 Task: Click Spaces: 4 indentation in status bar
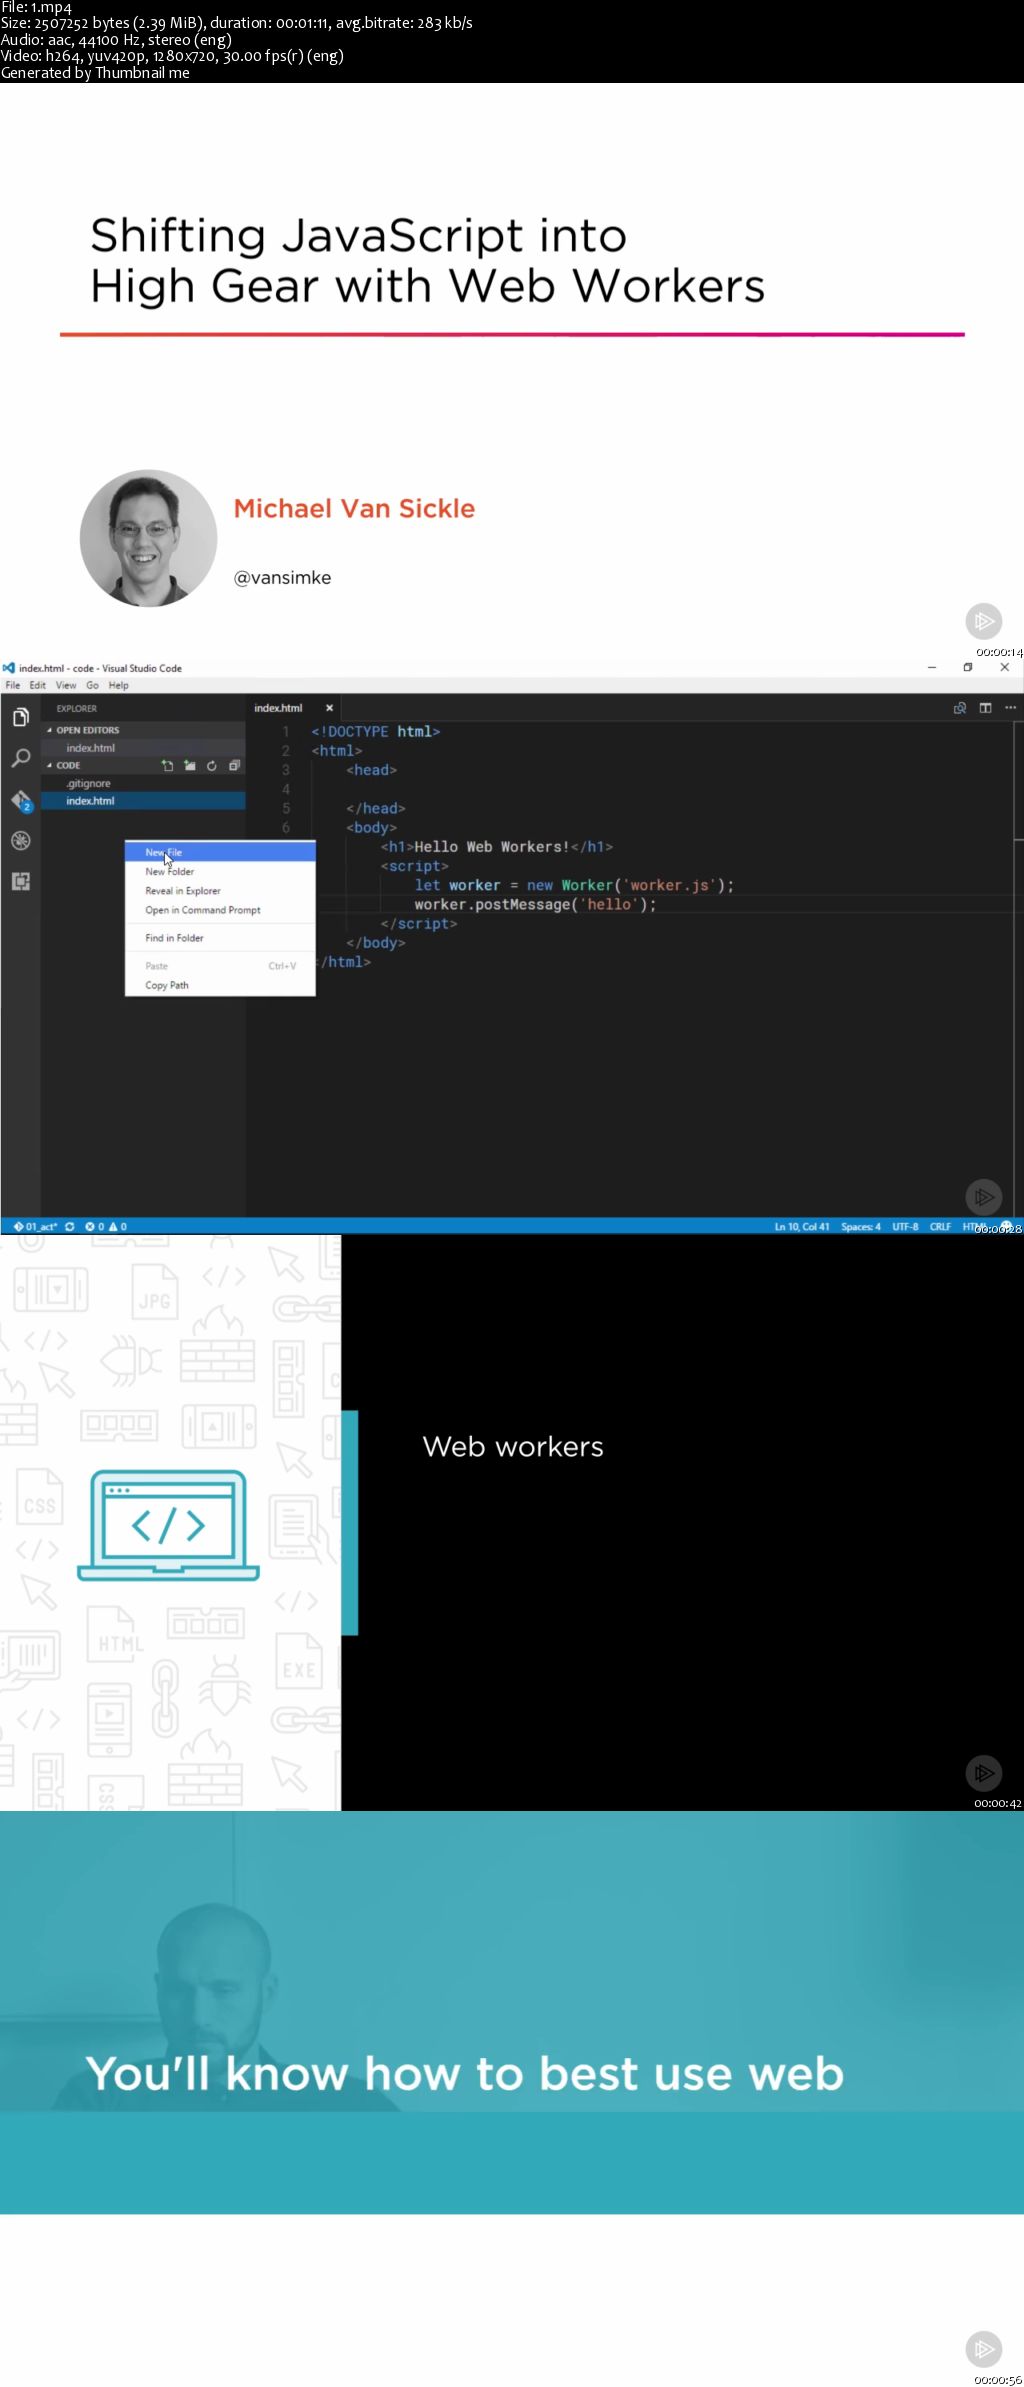point(861,1226)
